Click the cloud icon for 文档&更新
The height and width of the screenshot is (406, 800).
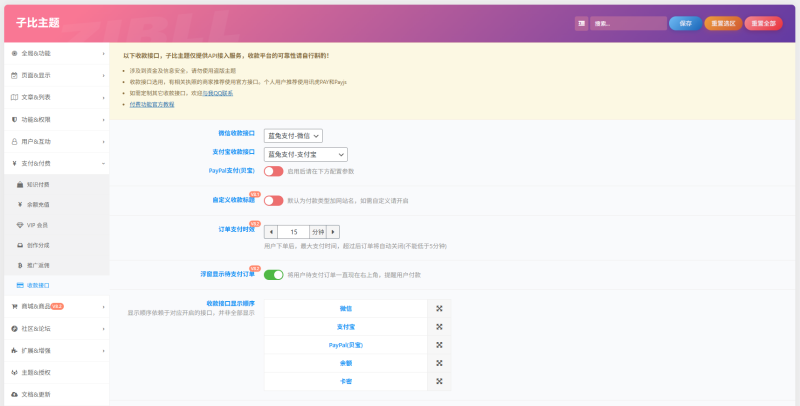[14, 394]
